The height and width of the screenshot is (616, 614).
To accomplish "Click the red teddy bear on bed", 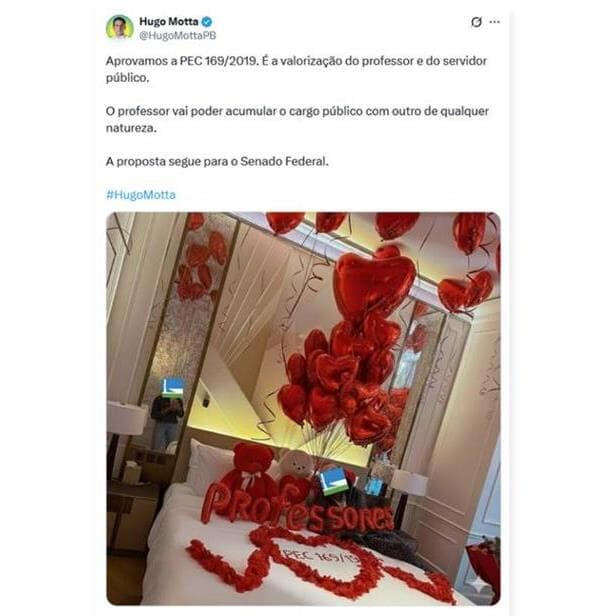I will pos(250,469).
